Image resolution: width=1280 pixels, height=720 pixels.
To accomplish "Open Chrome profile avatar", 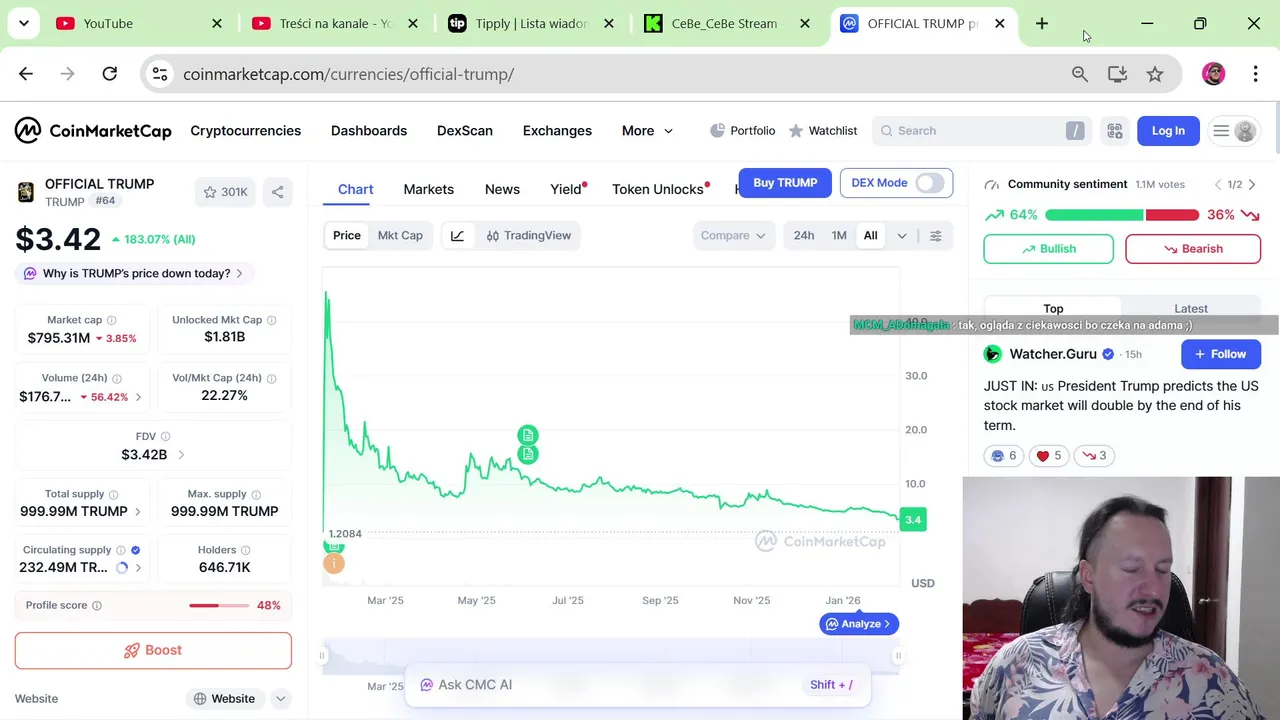I will 1214,74.
